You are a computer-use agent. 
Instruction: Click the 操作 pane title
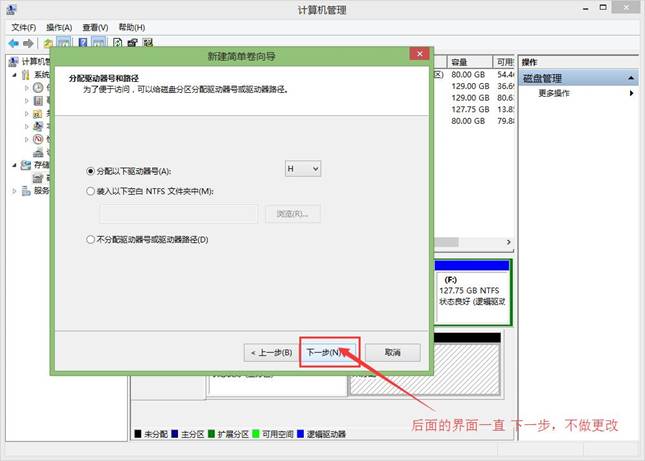(529, 62)
